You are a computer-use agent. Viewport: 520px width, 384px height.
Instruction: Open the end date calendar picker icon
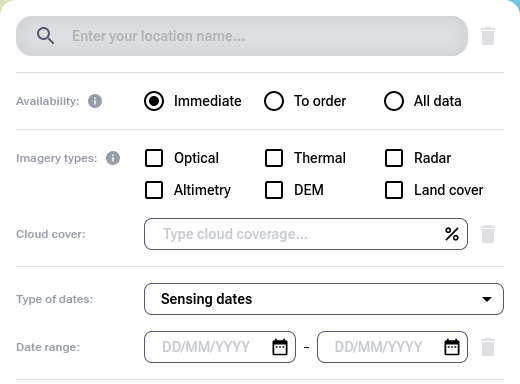[452, 347]
